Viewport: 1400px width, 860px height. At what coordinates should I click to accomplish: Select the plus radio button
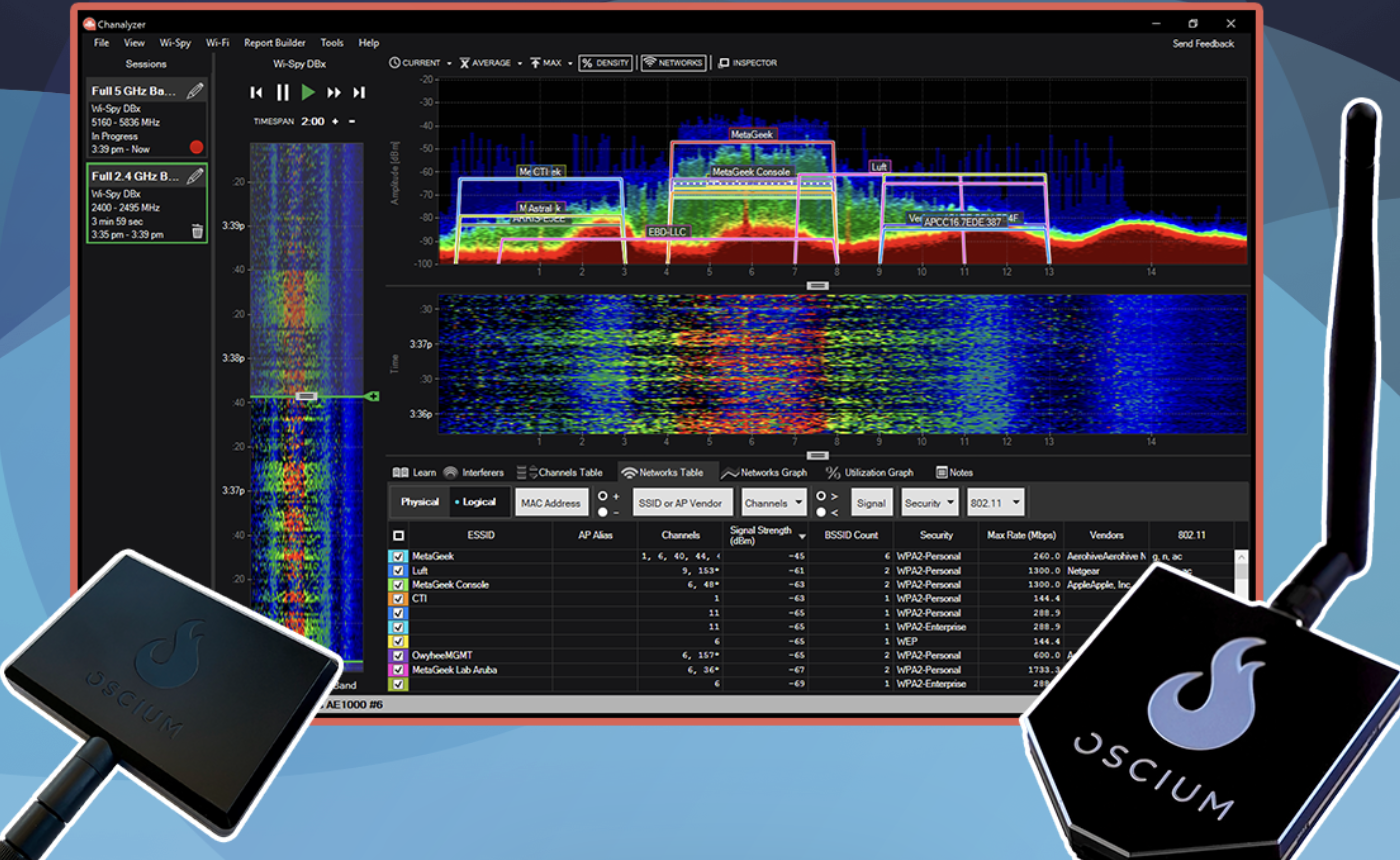(x=602, y=495)
